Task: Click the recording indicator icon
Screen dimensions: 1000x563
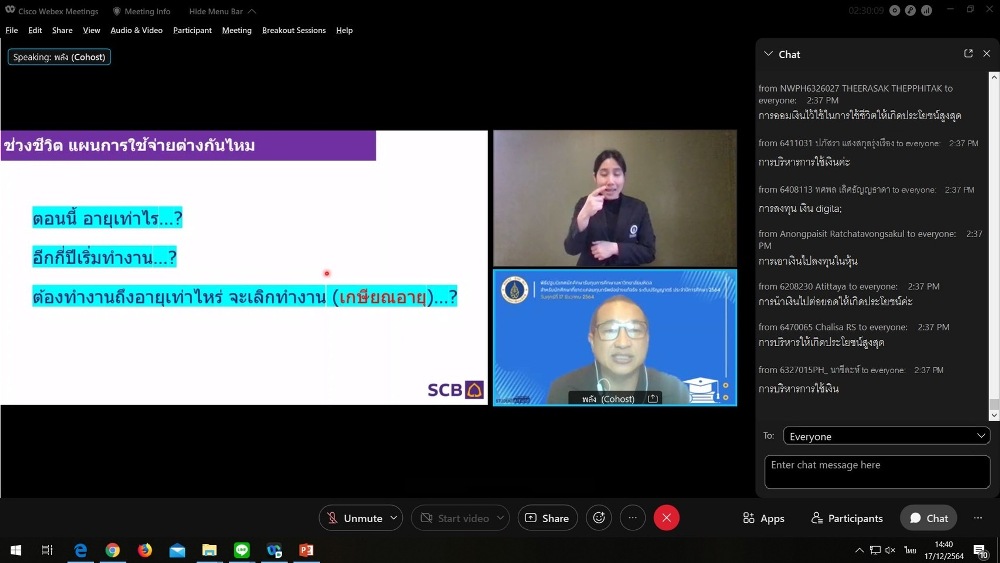Action: pyautogui.click(x=896, y=10)
